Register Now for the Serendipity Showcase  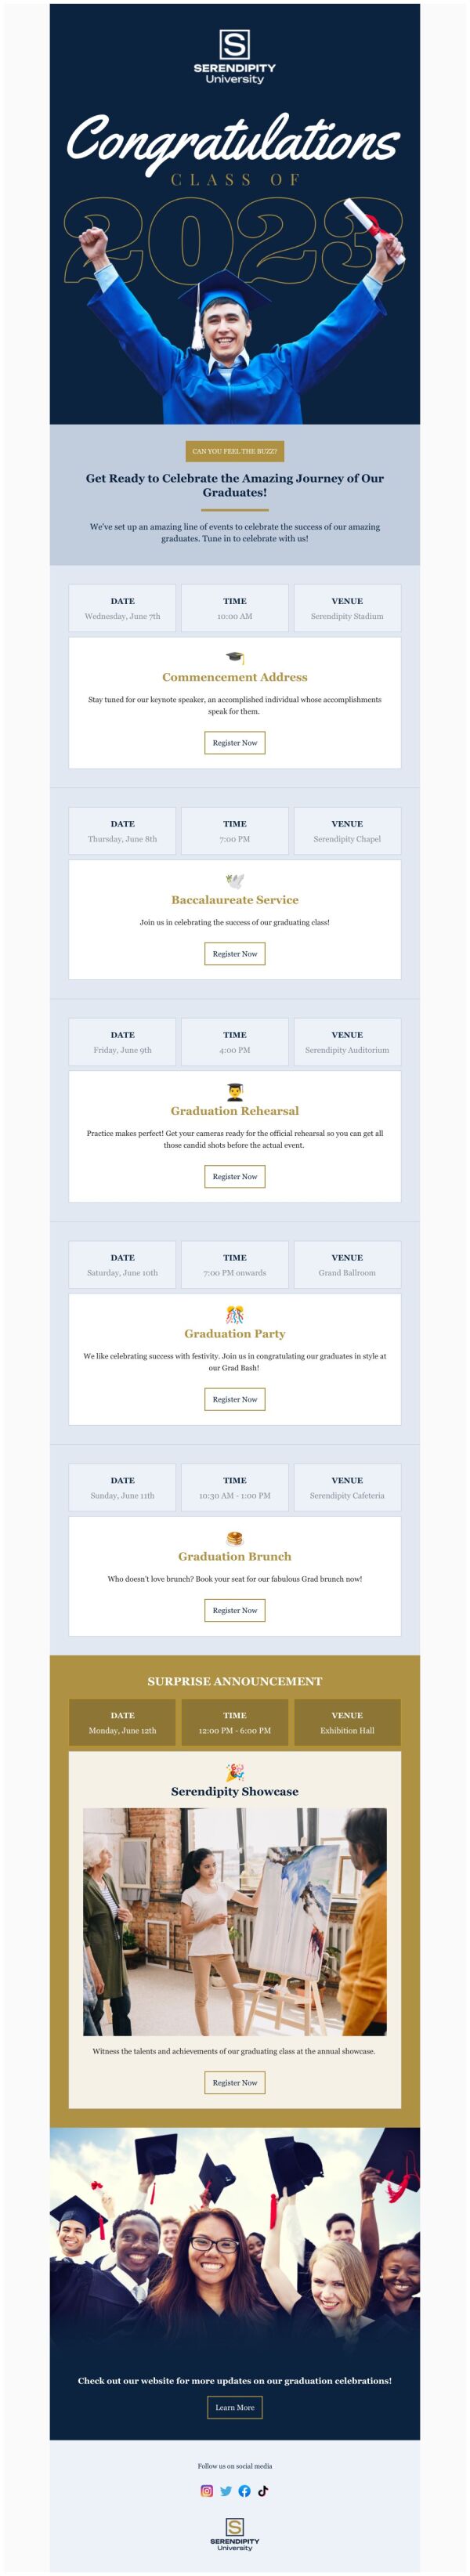(x=235, y=2083)
